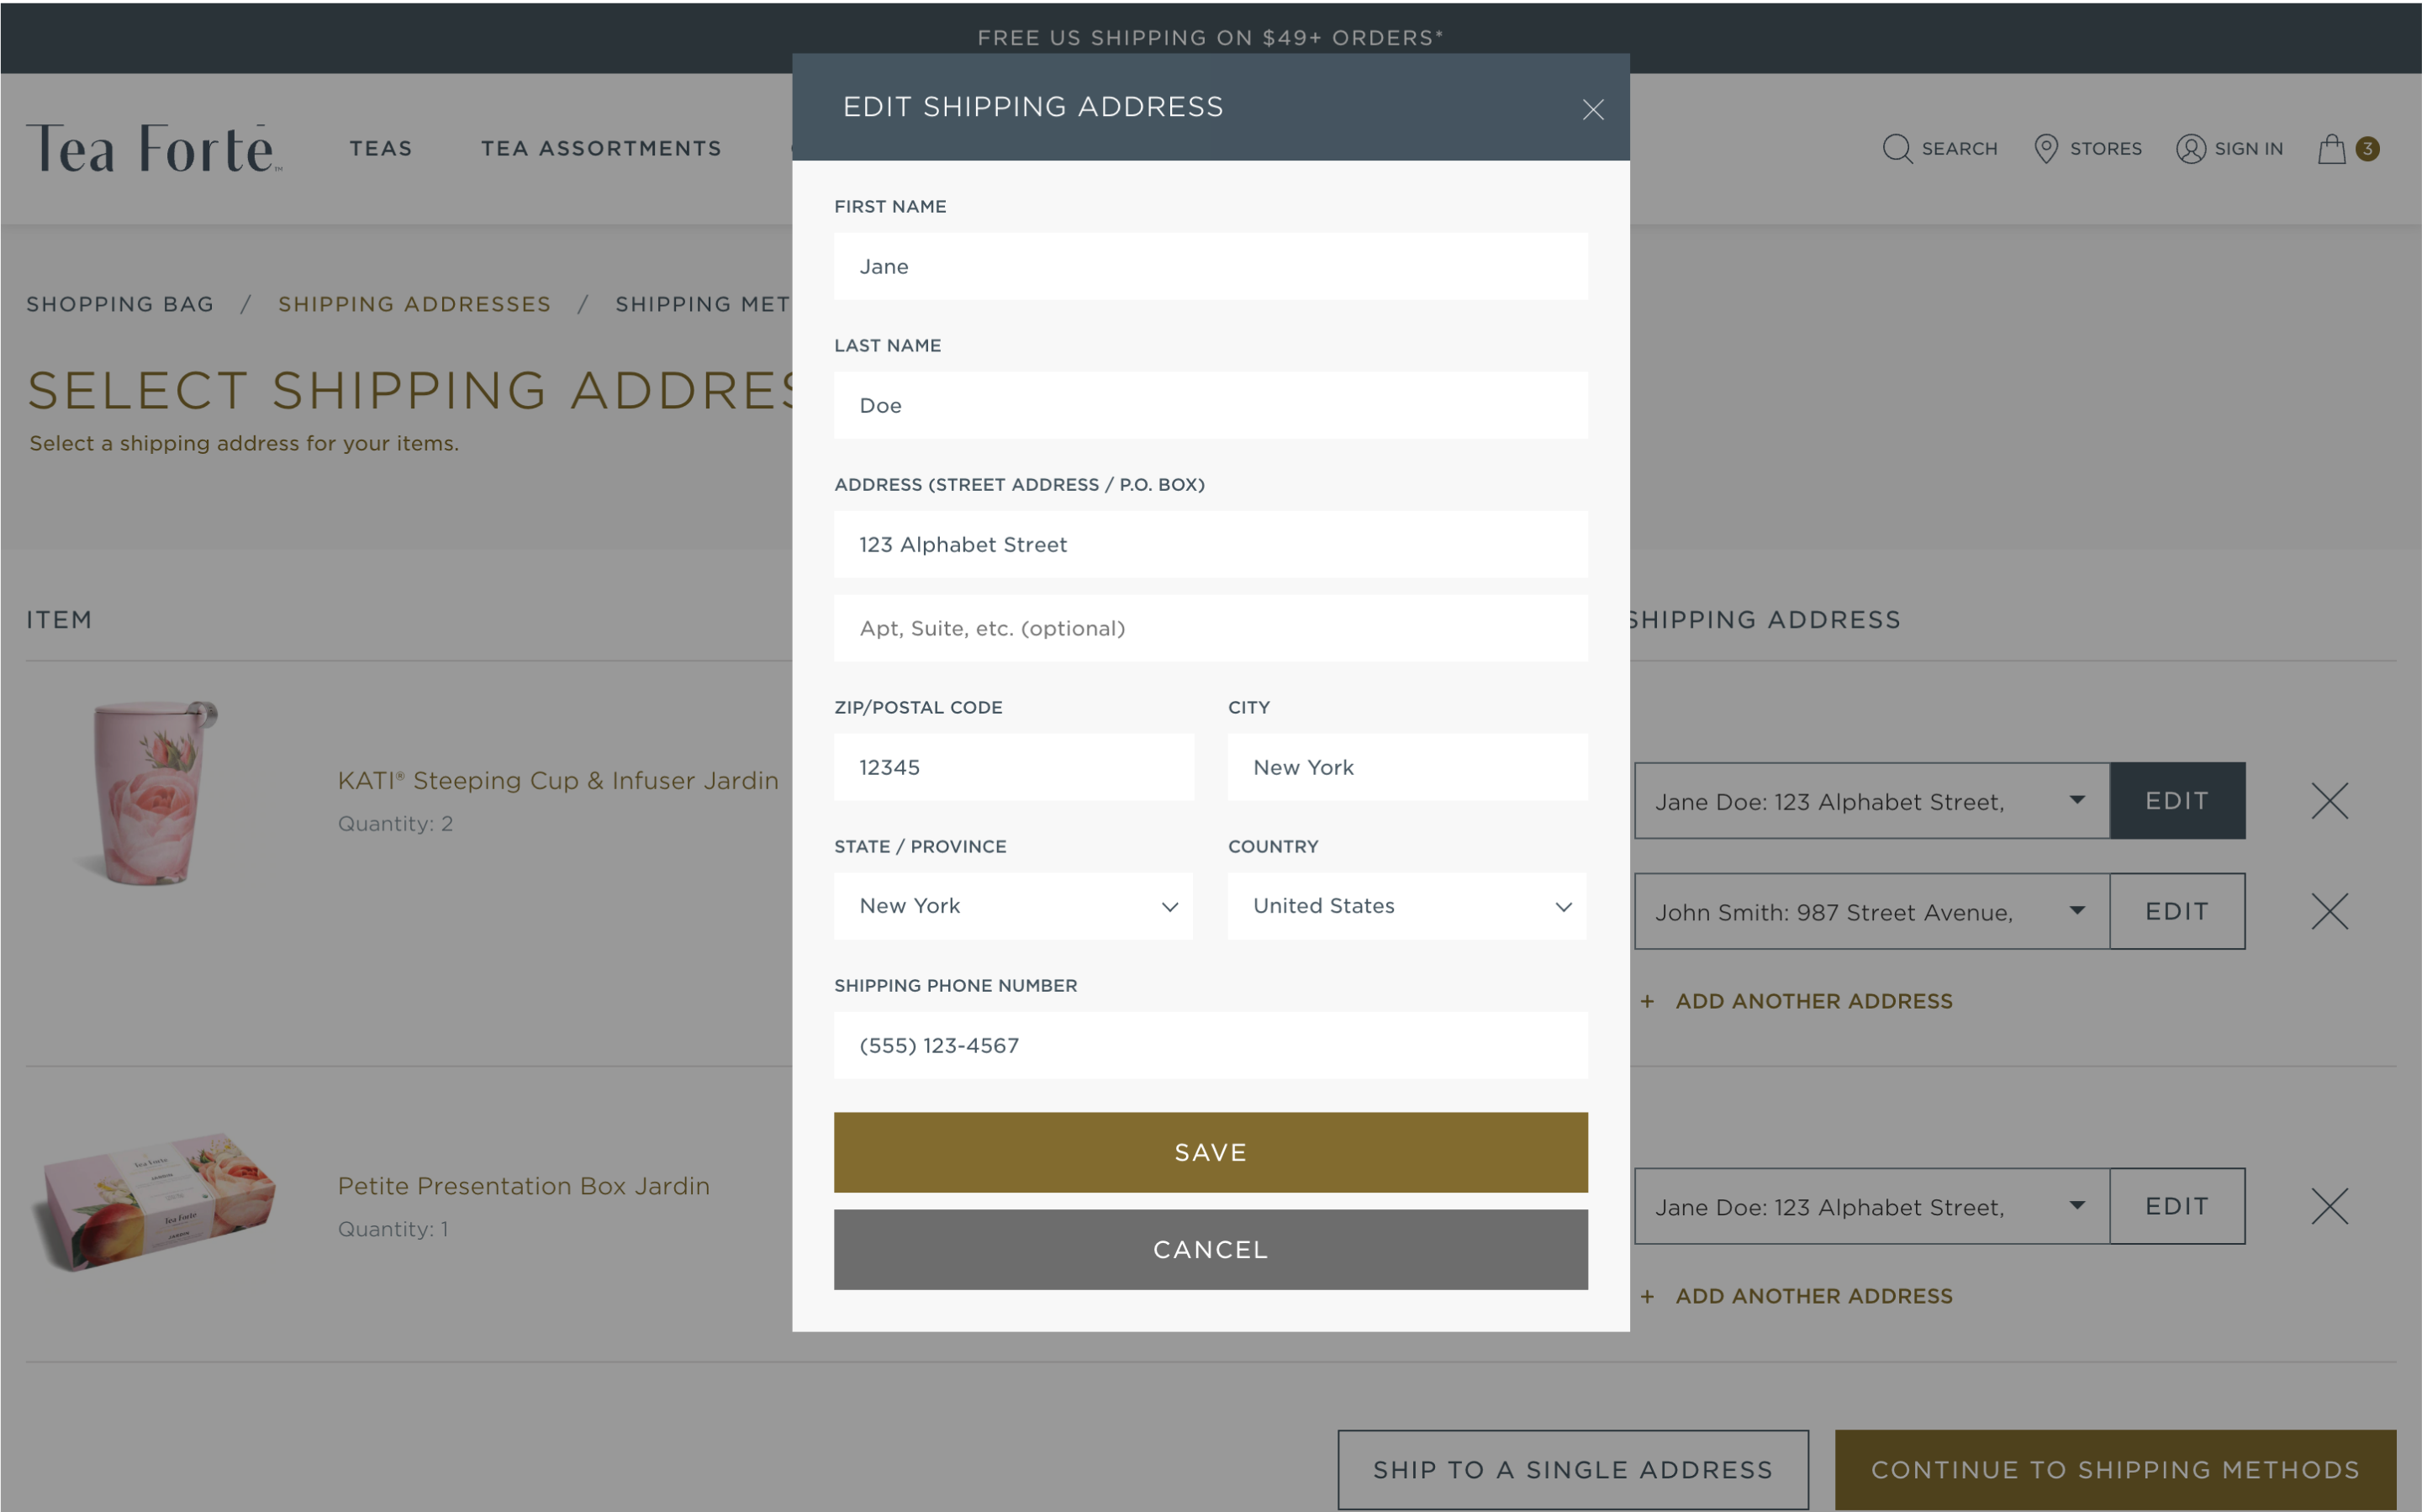Screen dimensions: 2422x1512
Task: Click the Stores location pin icon
Action: coord(2044,148)
